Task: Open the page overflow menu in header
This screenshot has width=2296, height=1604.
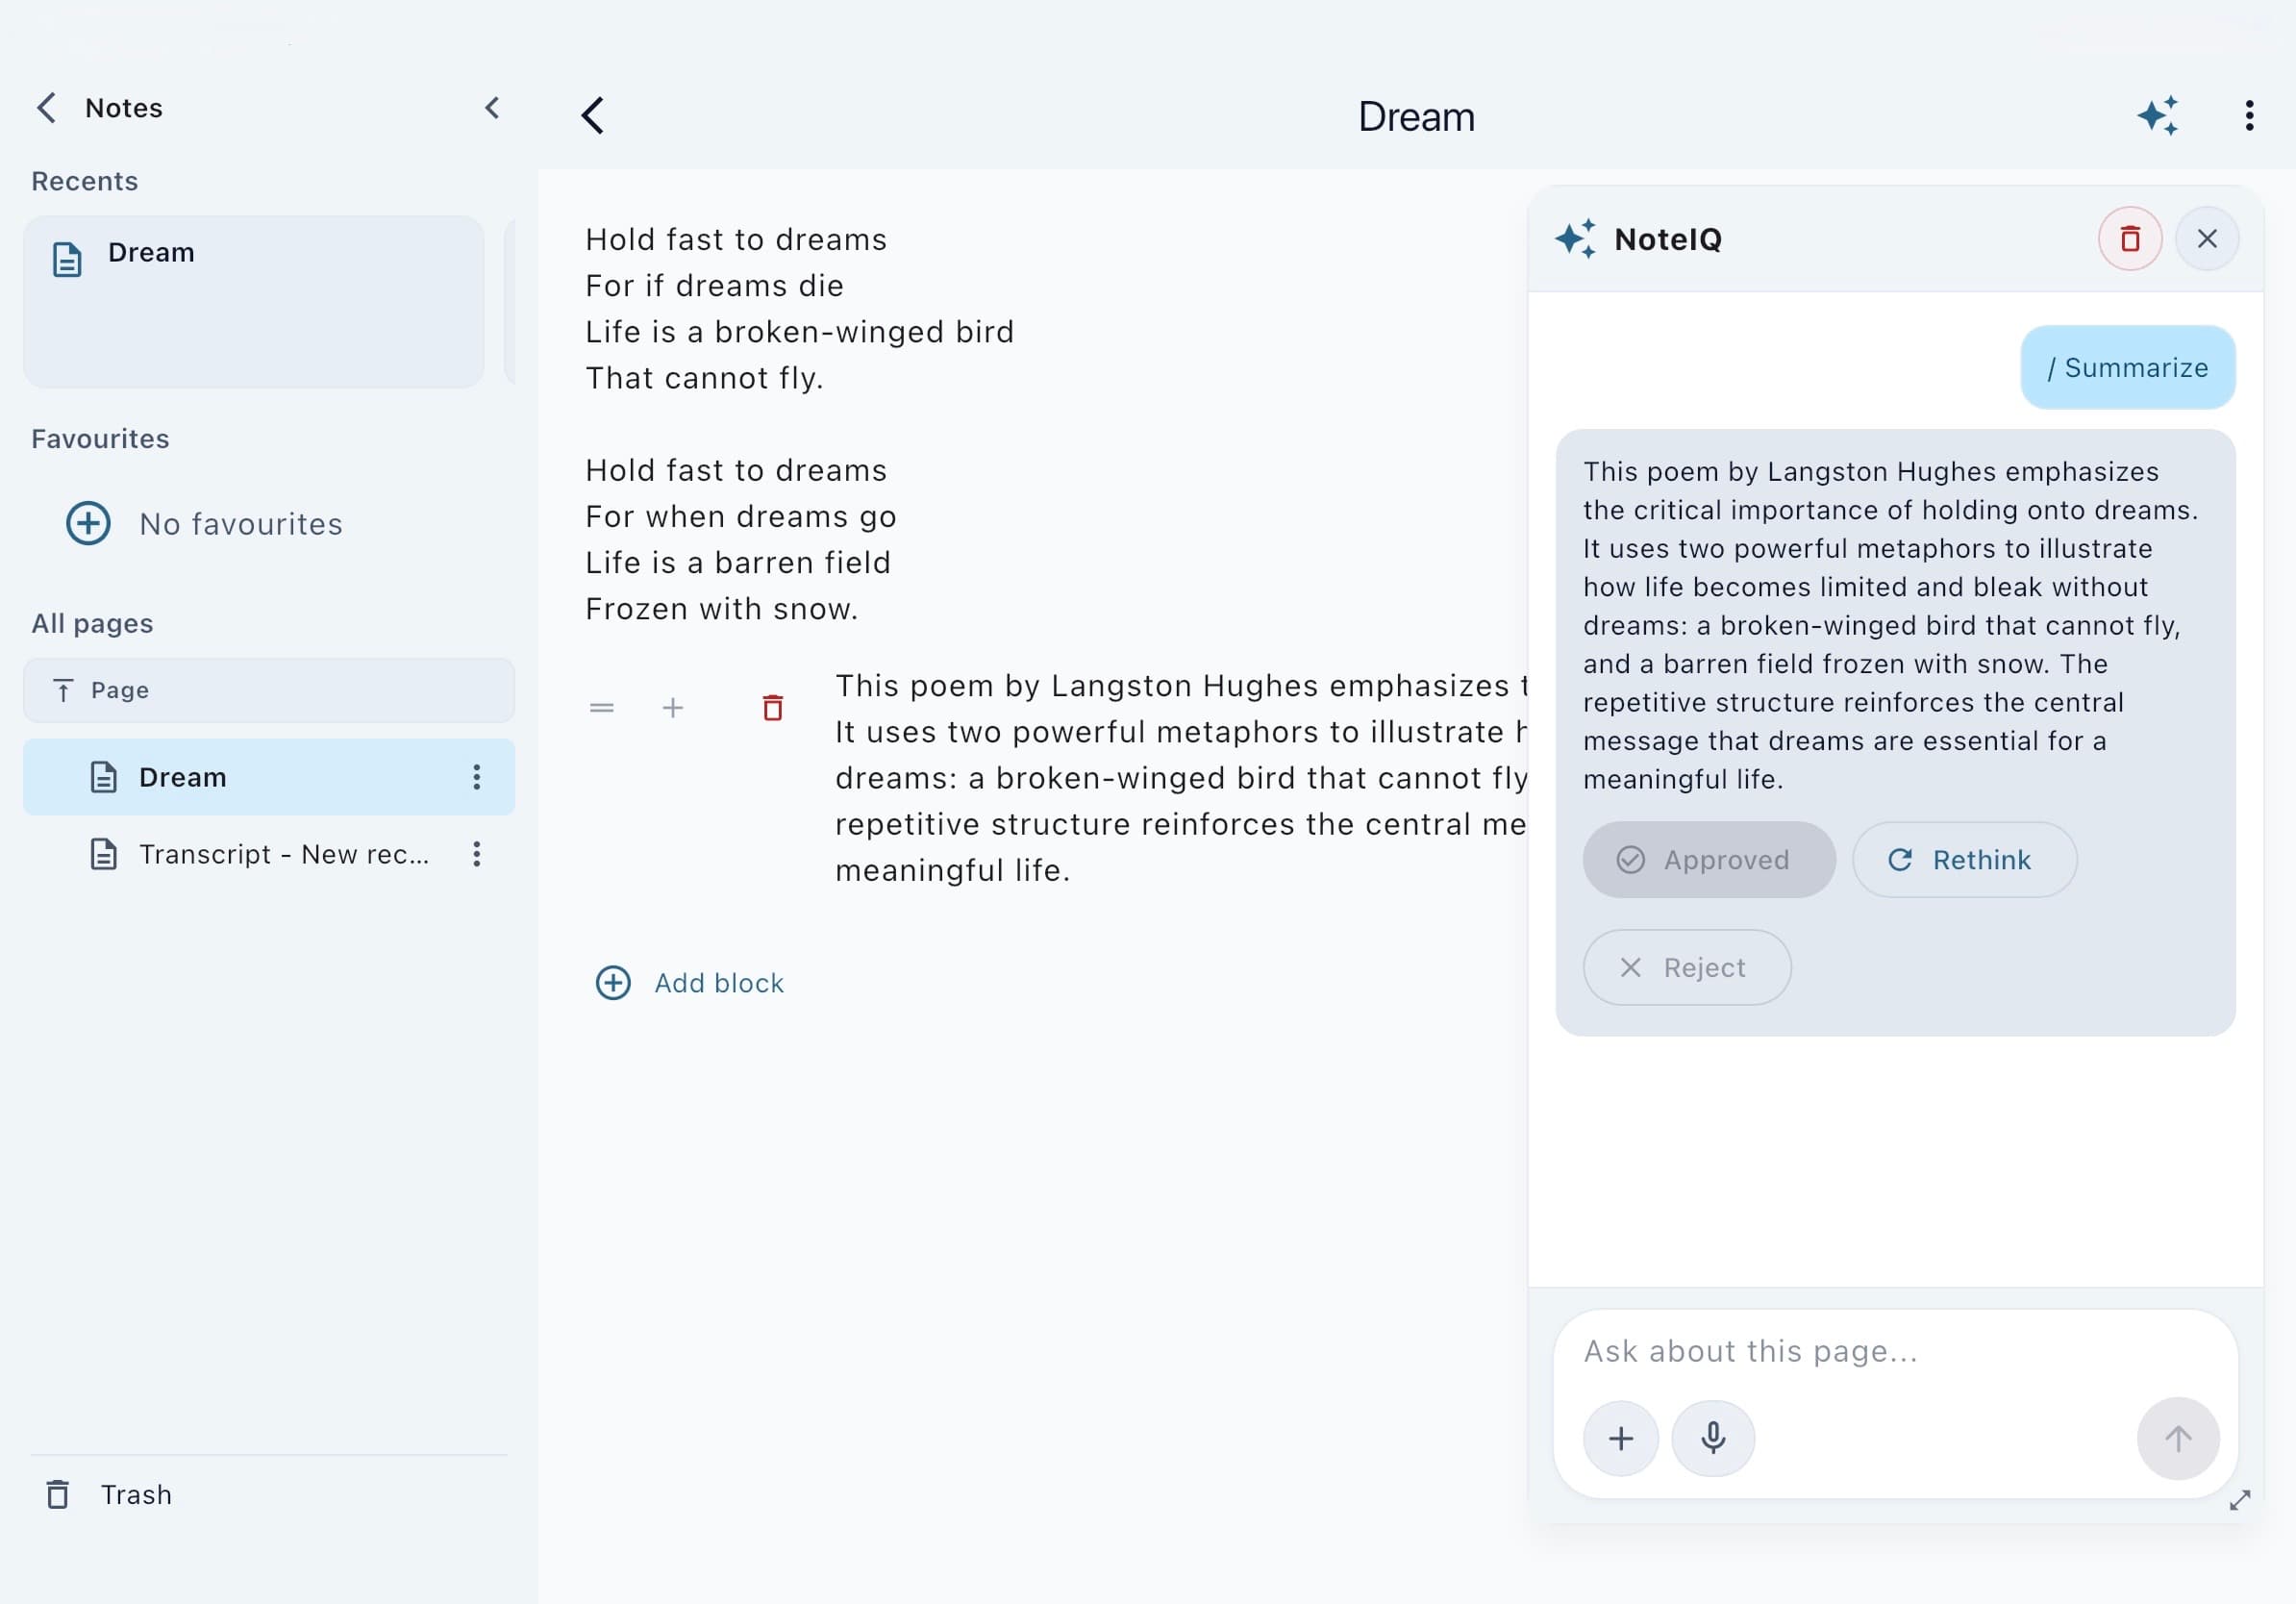Action: click(x=2250, y=116)
